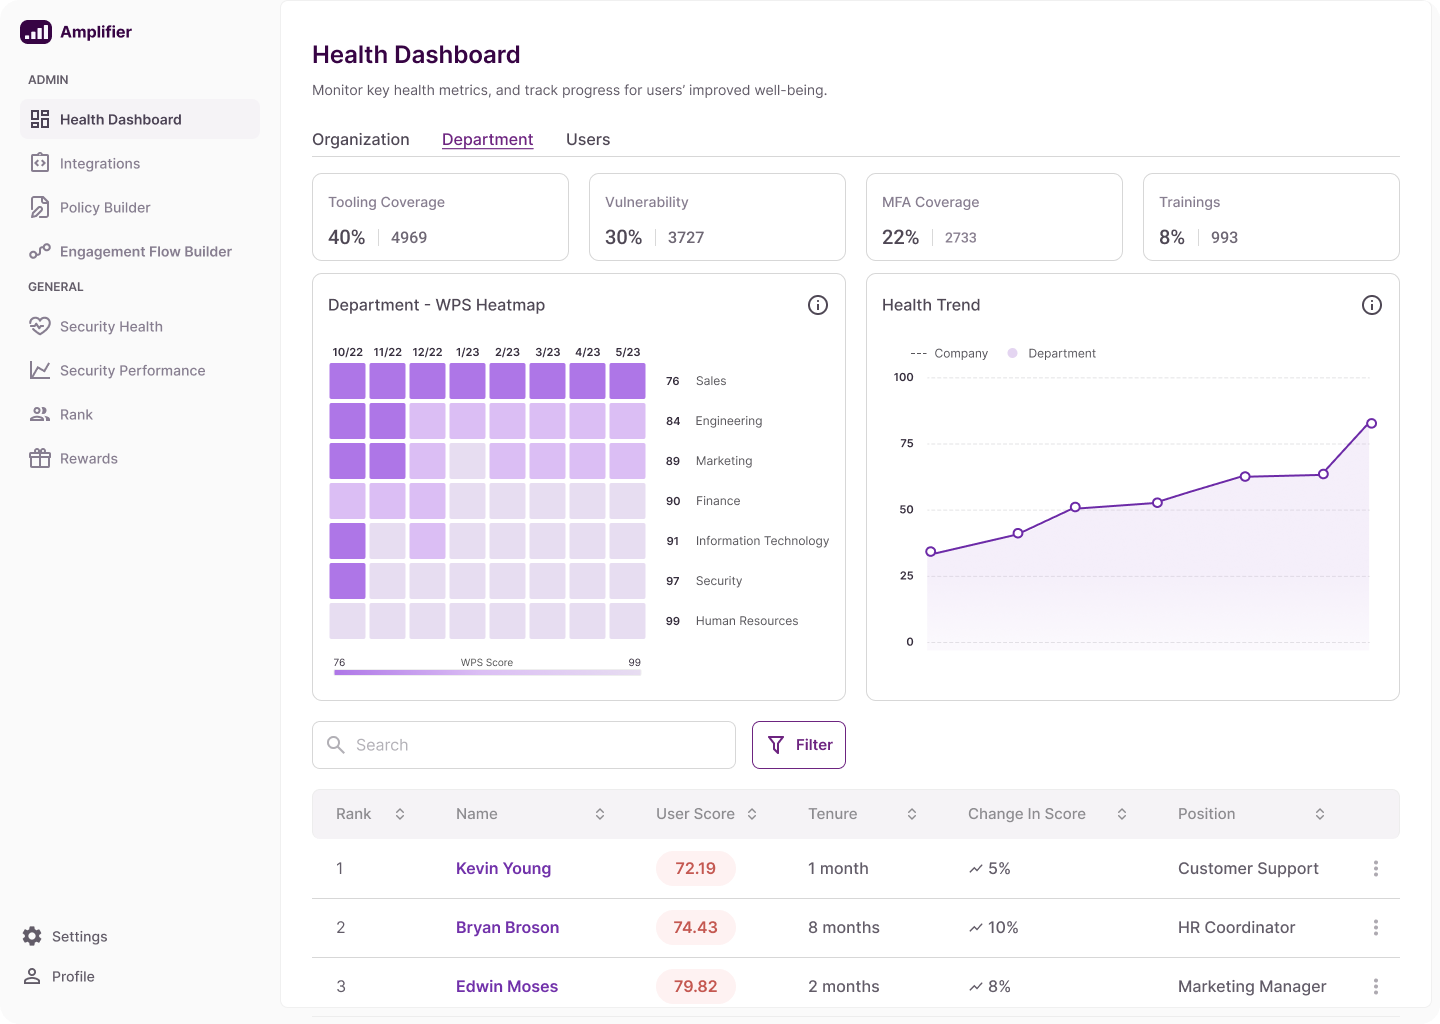Click the Rewards gift icon
This screenshot has width=1440, height=1024.
(x=40, y=458)
